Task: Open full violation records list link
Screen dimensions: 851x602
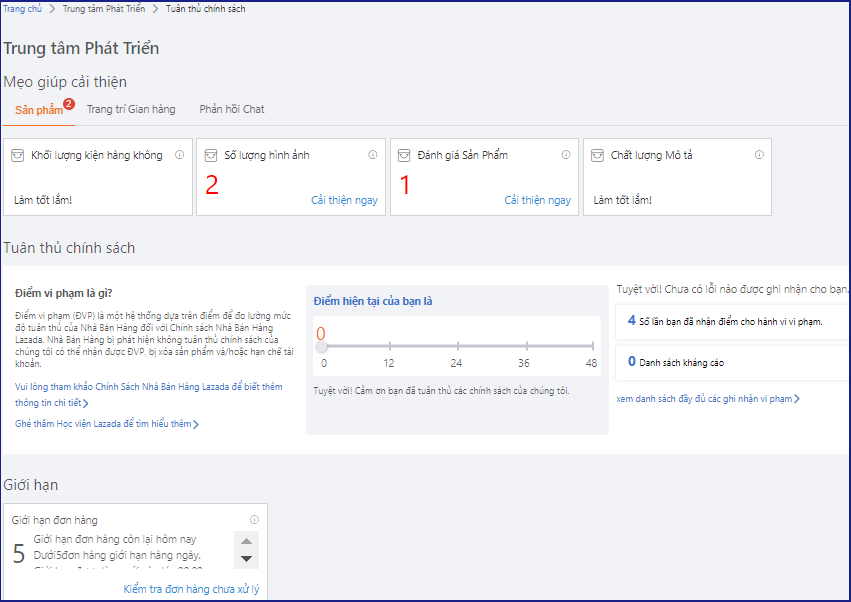Action: tap(707, 399)
